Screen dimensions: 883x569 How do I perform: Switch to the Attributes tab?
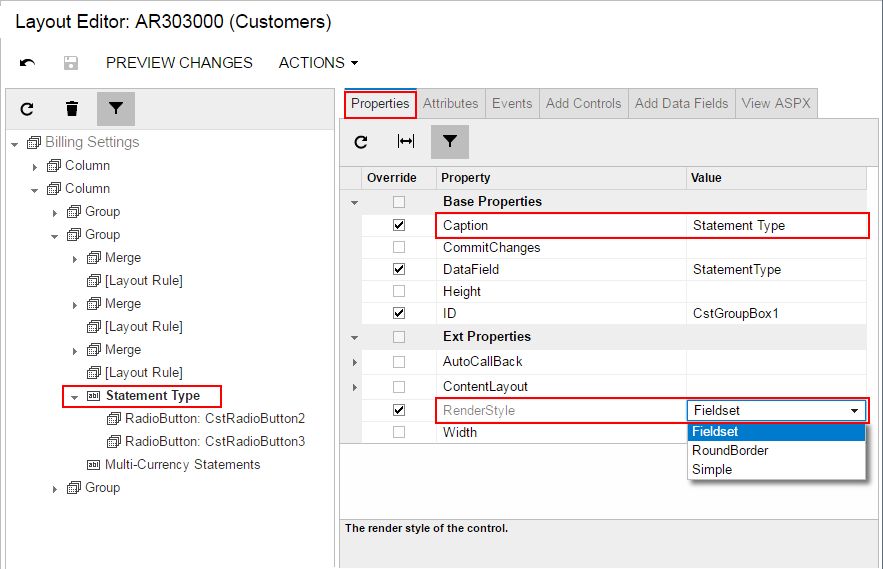click(x=450, y=103)
